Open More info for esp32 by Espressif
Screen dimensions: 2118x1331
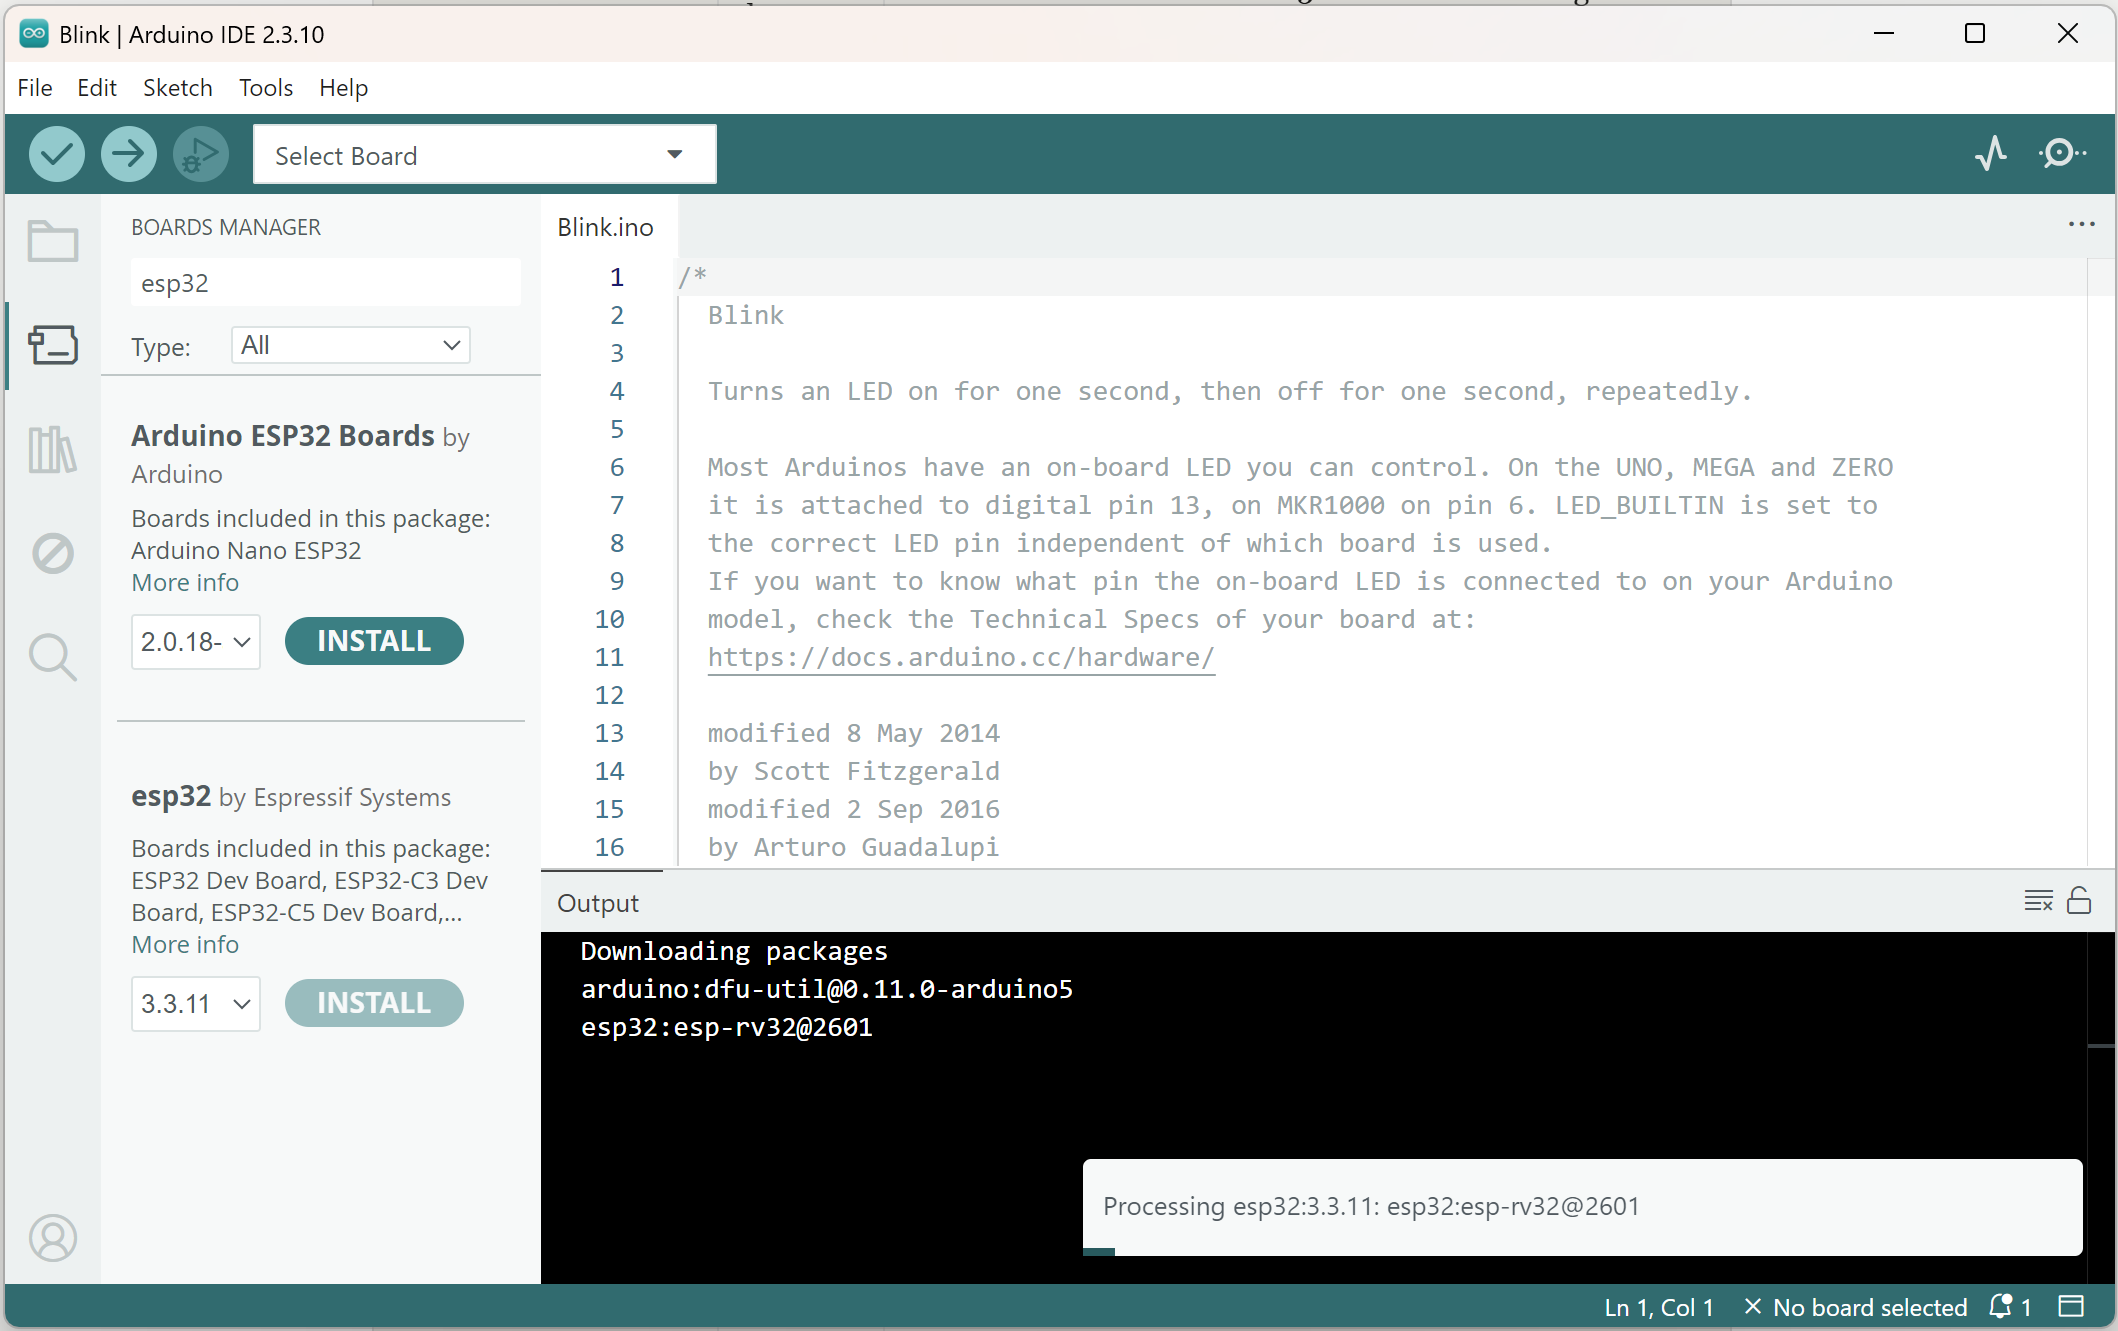click(185, 945)
